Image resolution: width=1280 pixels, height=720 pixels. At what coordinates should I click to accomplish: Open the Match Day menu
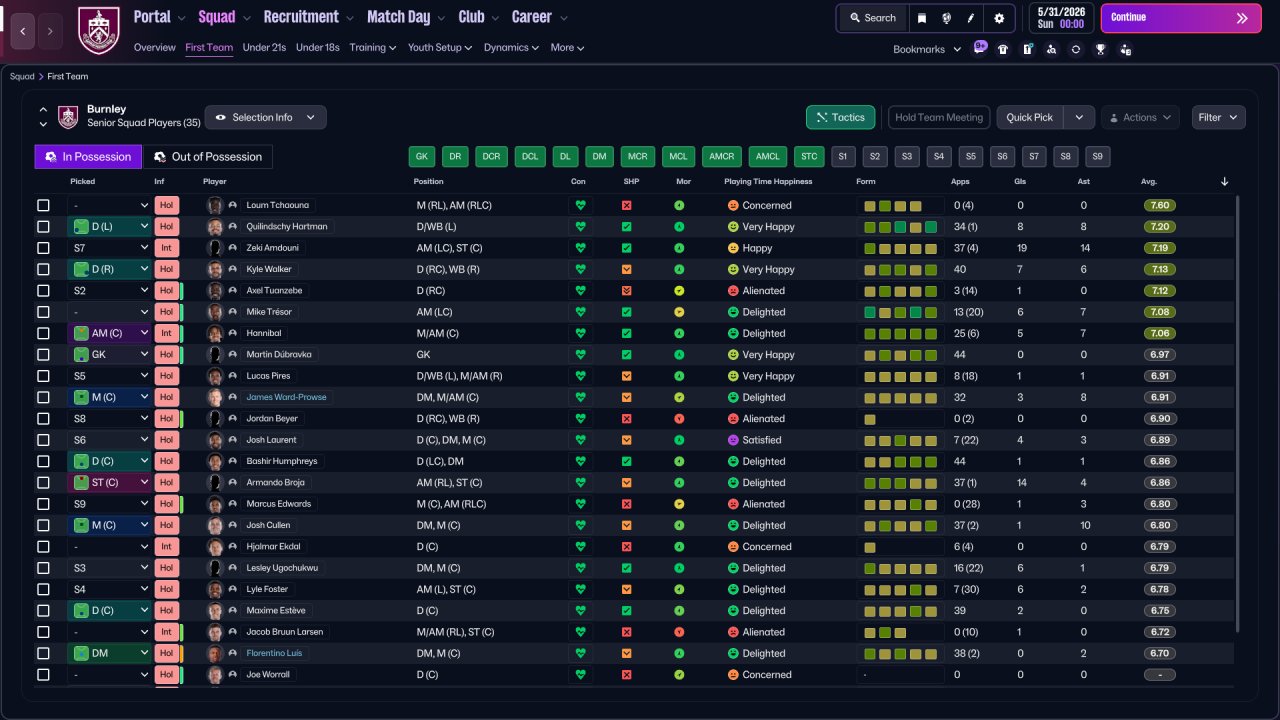click(x=406, y=17)
